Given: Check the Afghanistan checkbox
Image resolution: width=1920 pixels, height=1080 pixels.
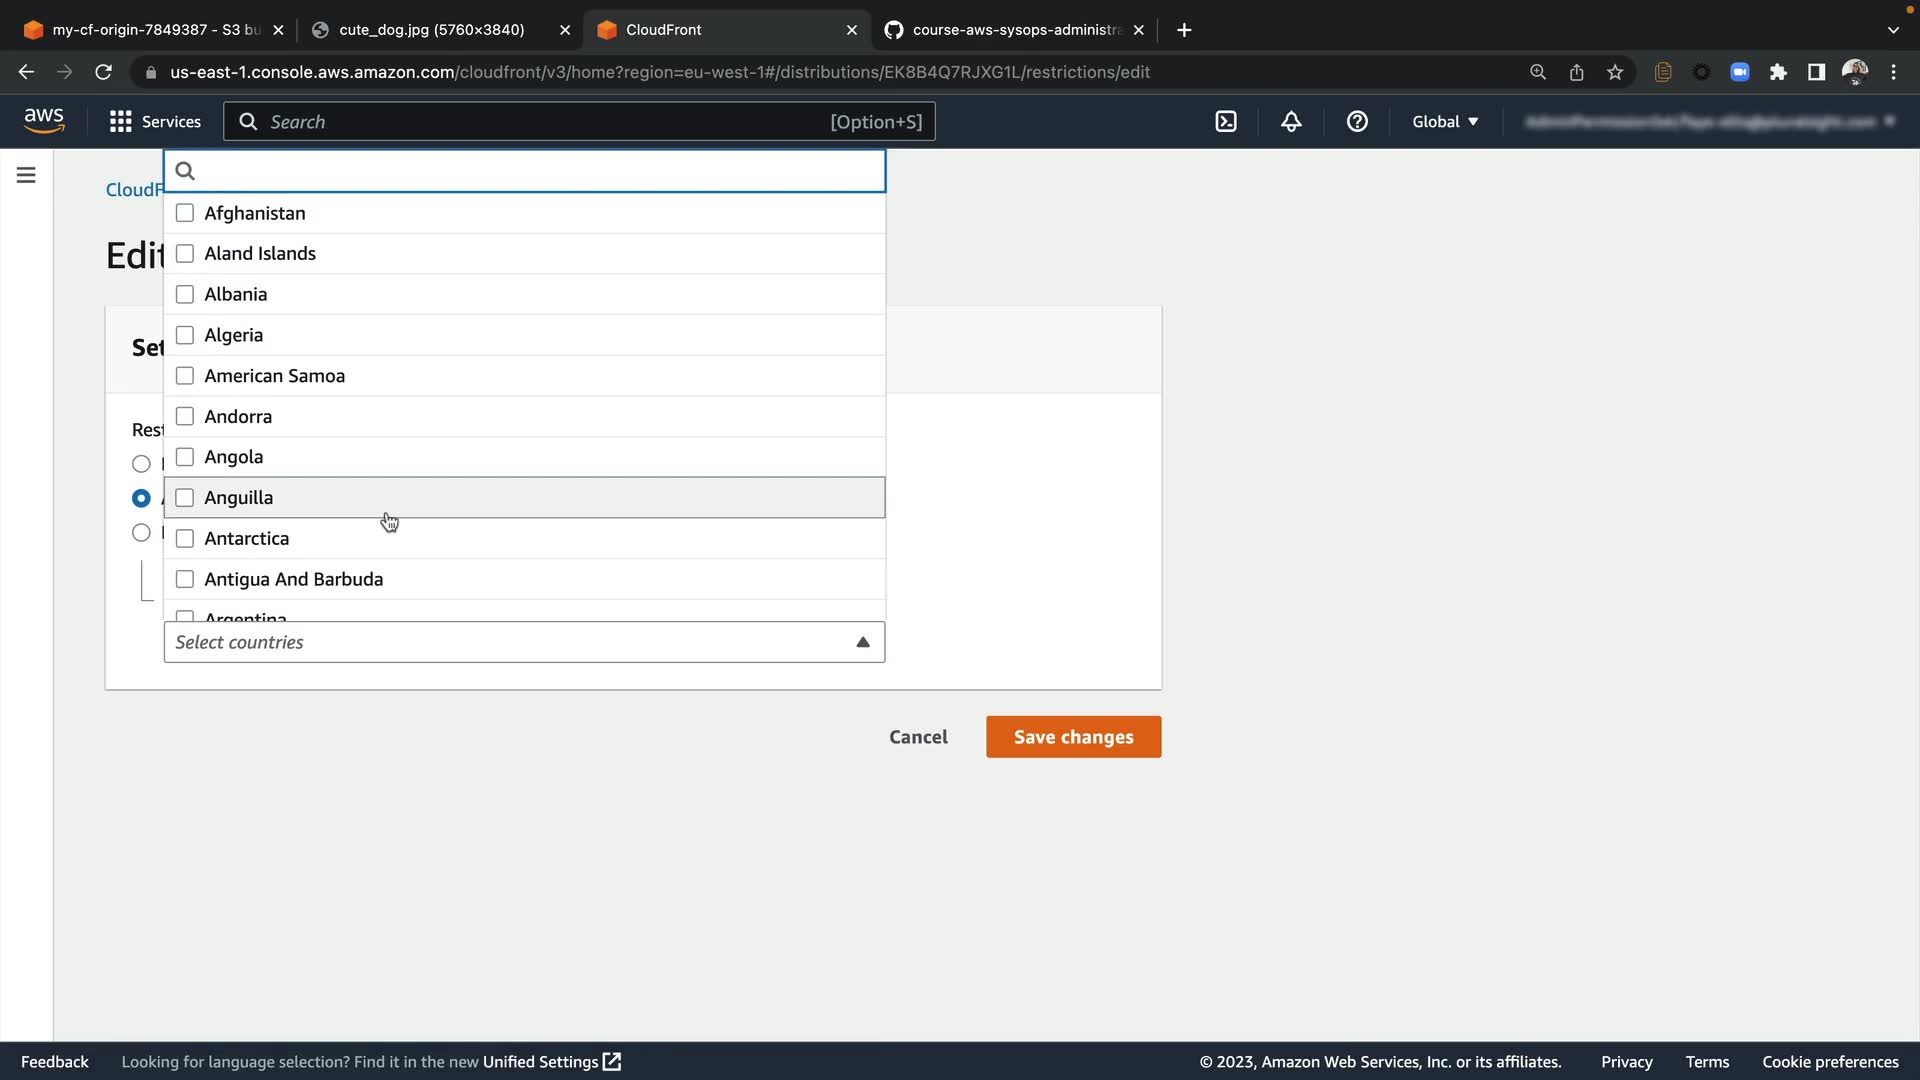Looking at the screenshot, I should pyautogui.click(x=185, y=213).
